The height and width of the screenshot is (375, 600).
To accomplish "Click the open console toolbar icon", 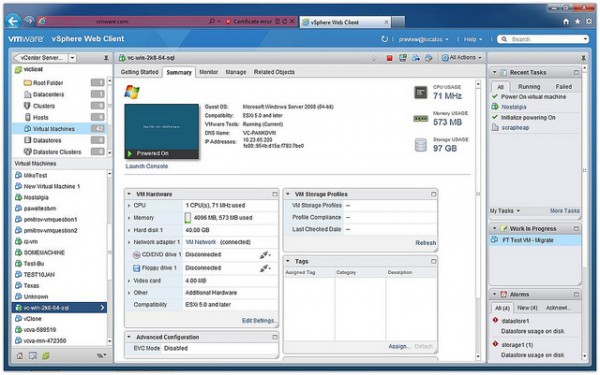I will point(403,58).
